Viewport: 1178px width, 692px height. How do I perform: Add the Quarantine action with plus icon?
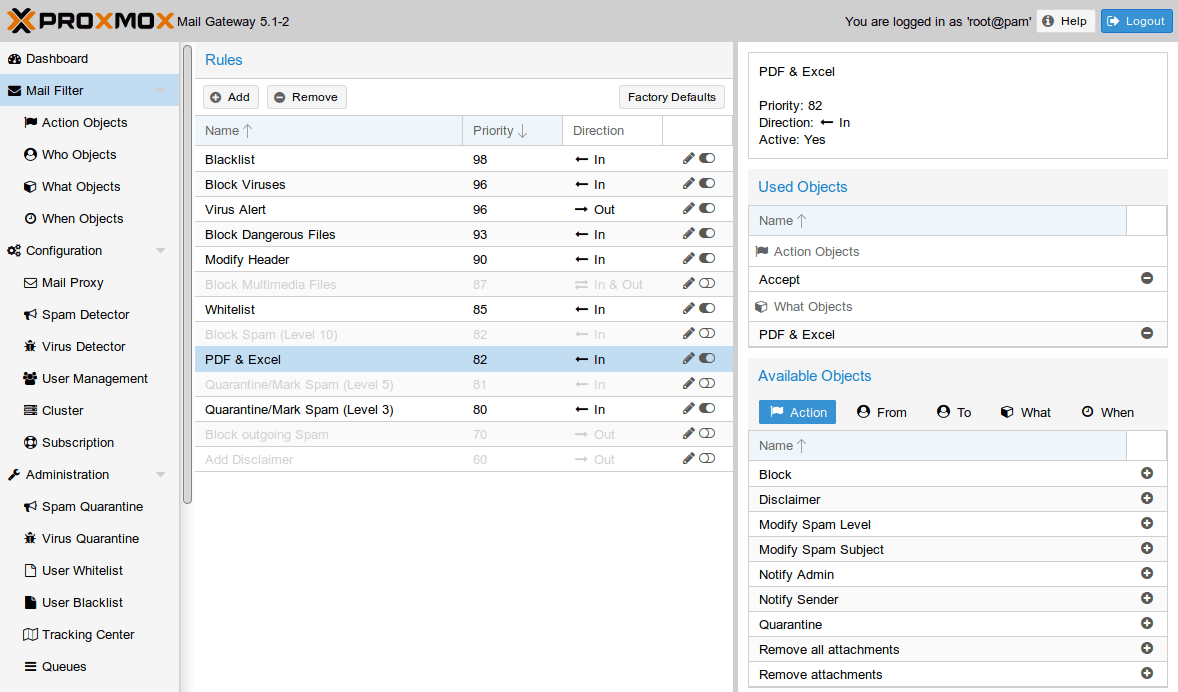[x=1147, y=623]
